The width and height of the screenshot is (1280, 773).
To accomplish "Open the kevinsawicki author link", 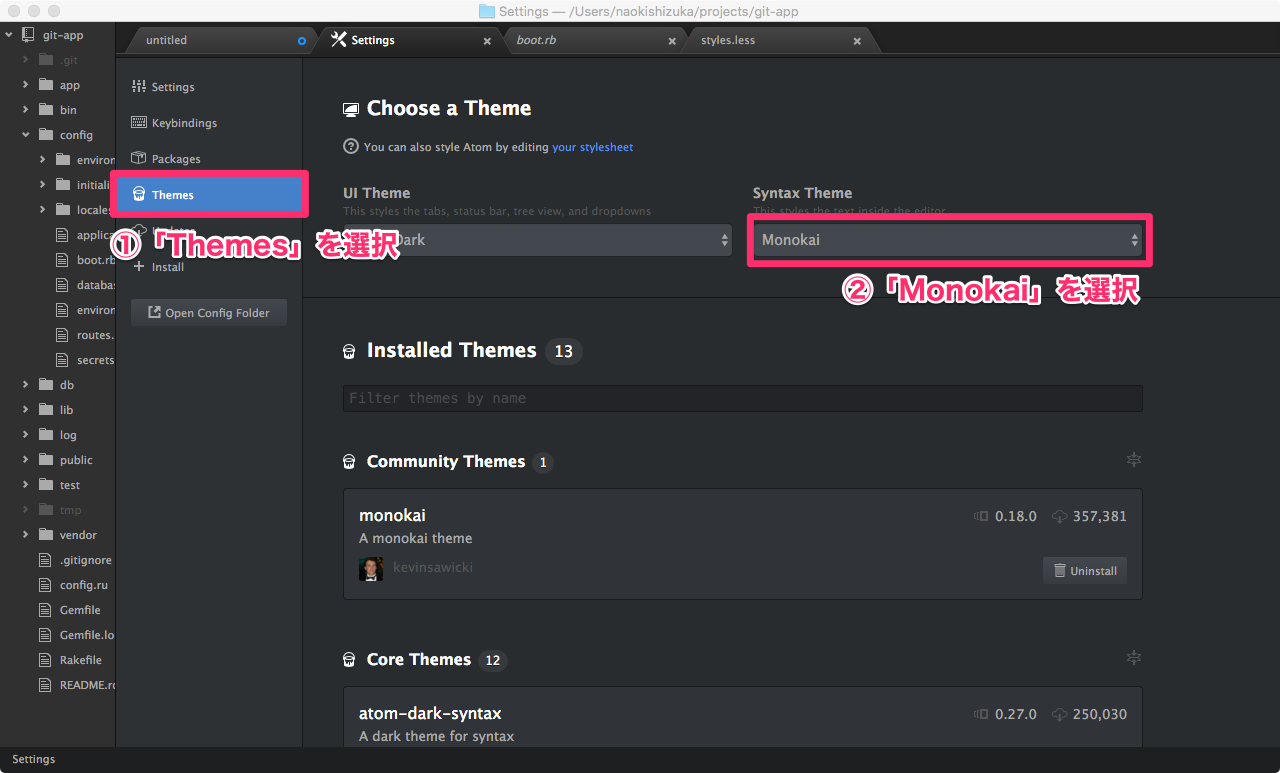I will 433,568.
